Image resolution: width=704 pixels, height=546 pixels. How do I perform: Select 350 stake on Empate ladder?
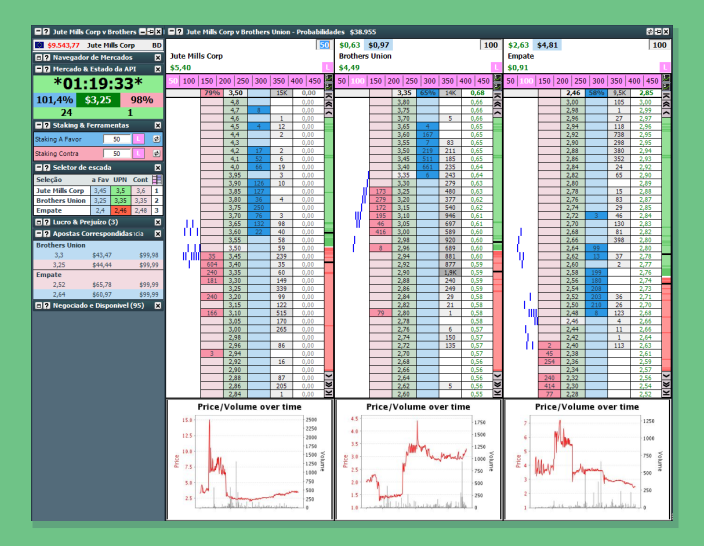point(616,81)
